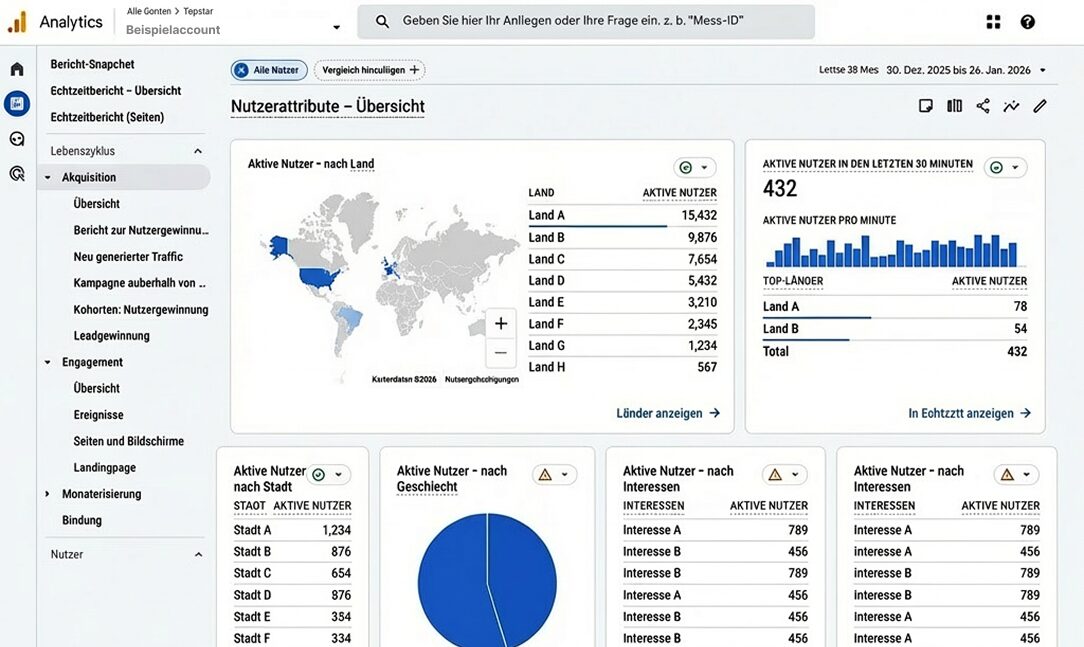The width and height of the screenshot is (1084, 647).
Task: Click the 'Länder anzeigen' link
Action: coord(668,413)
